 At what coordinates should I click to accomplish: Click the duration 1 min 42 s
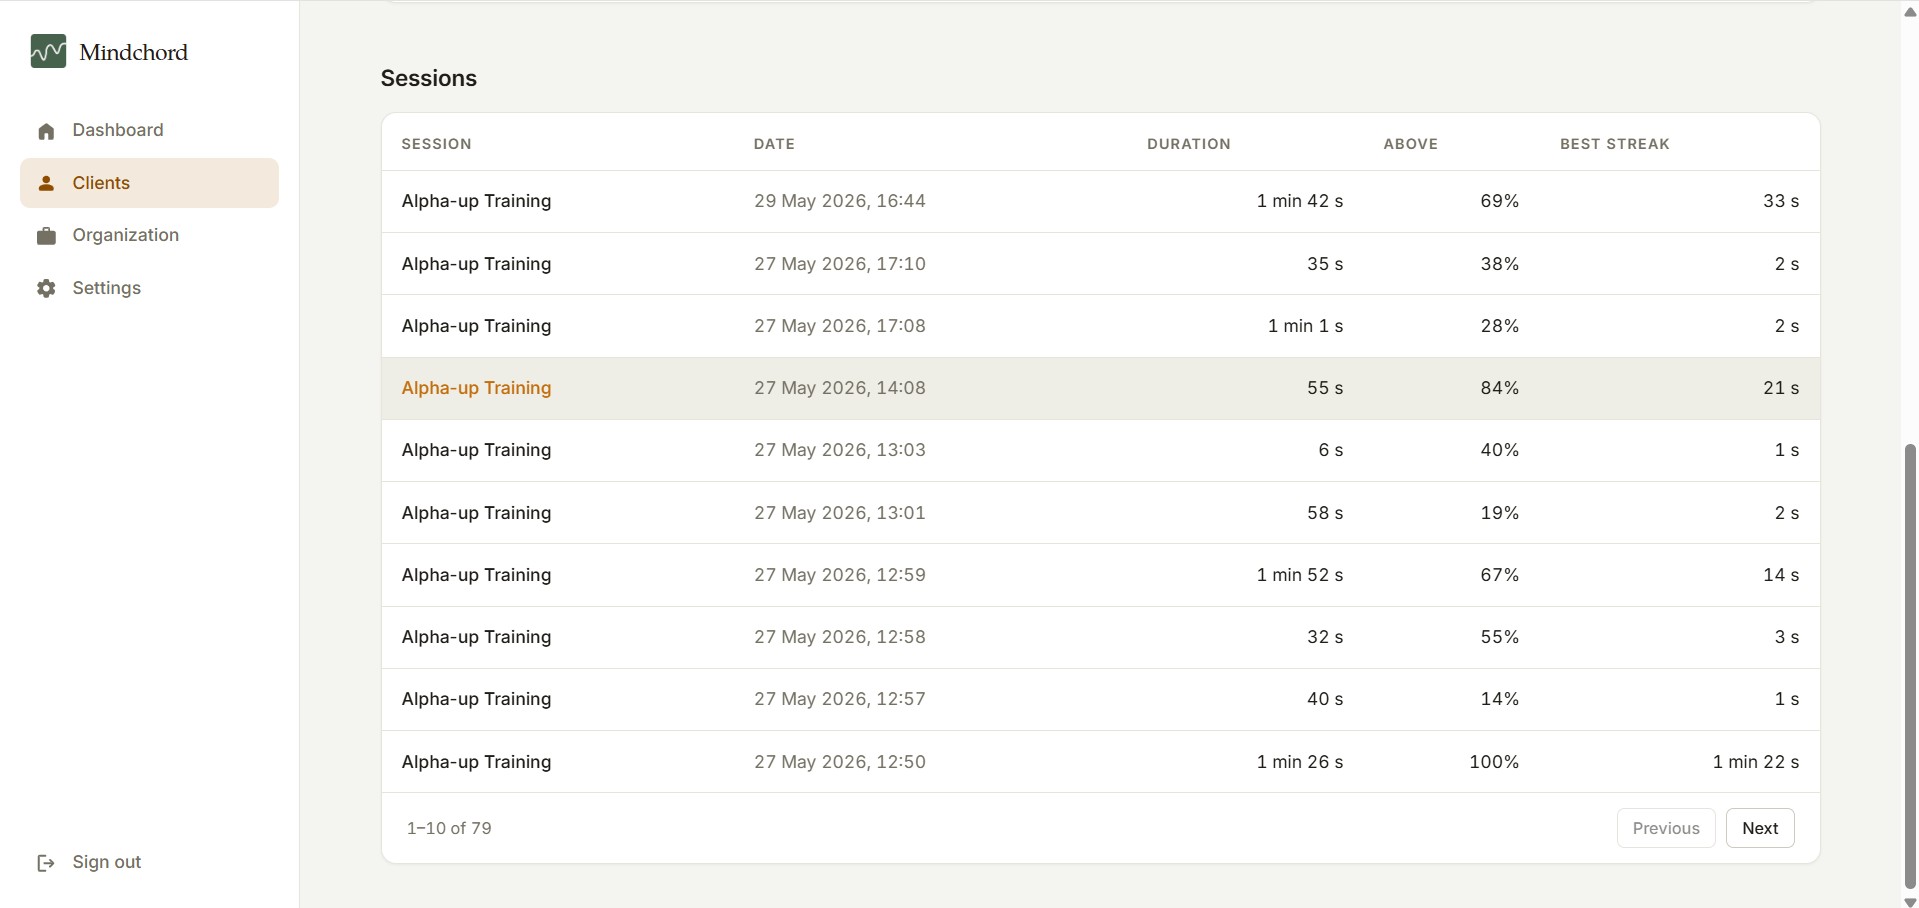[1299, 201]
